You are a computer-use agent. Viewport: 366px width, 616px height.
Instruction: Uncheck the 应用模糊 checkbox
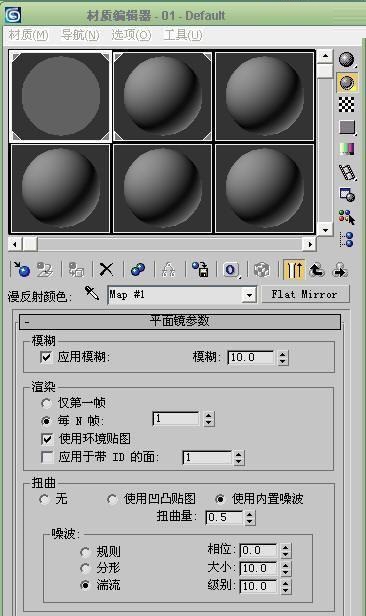(46, 357)
